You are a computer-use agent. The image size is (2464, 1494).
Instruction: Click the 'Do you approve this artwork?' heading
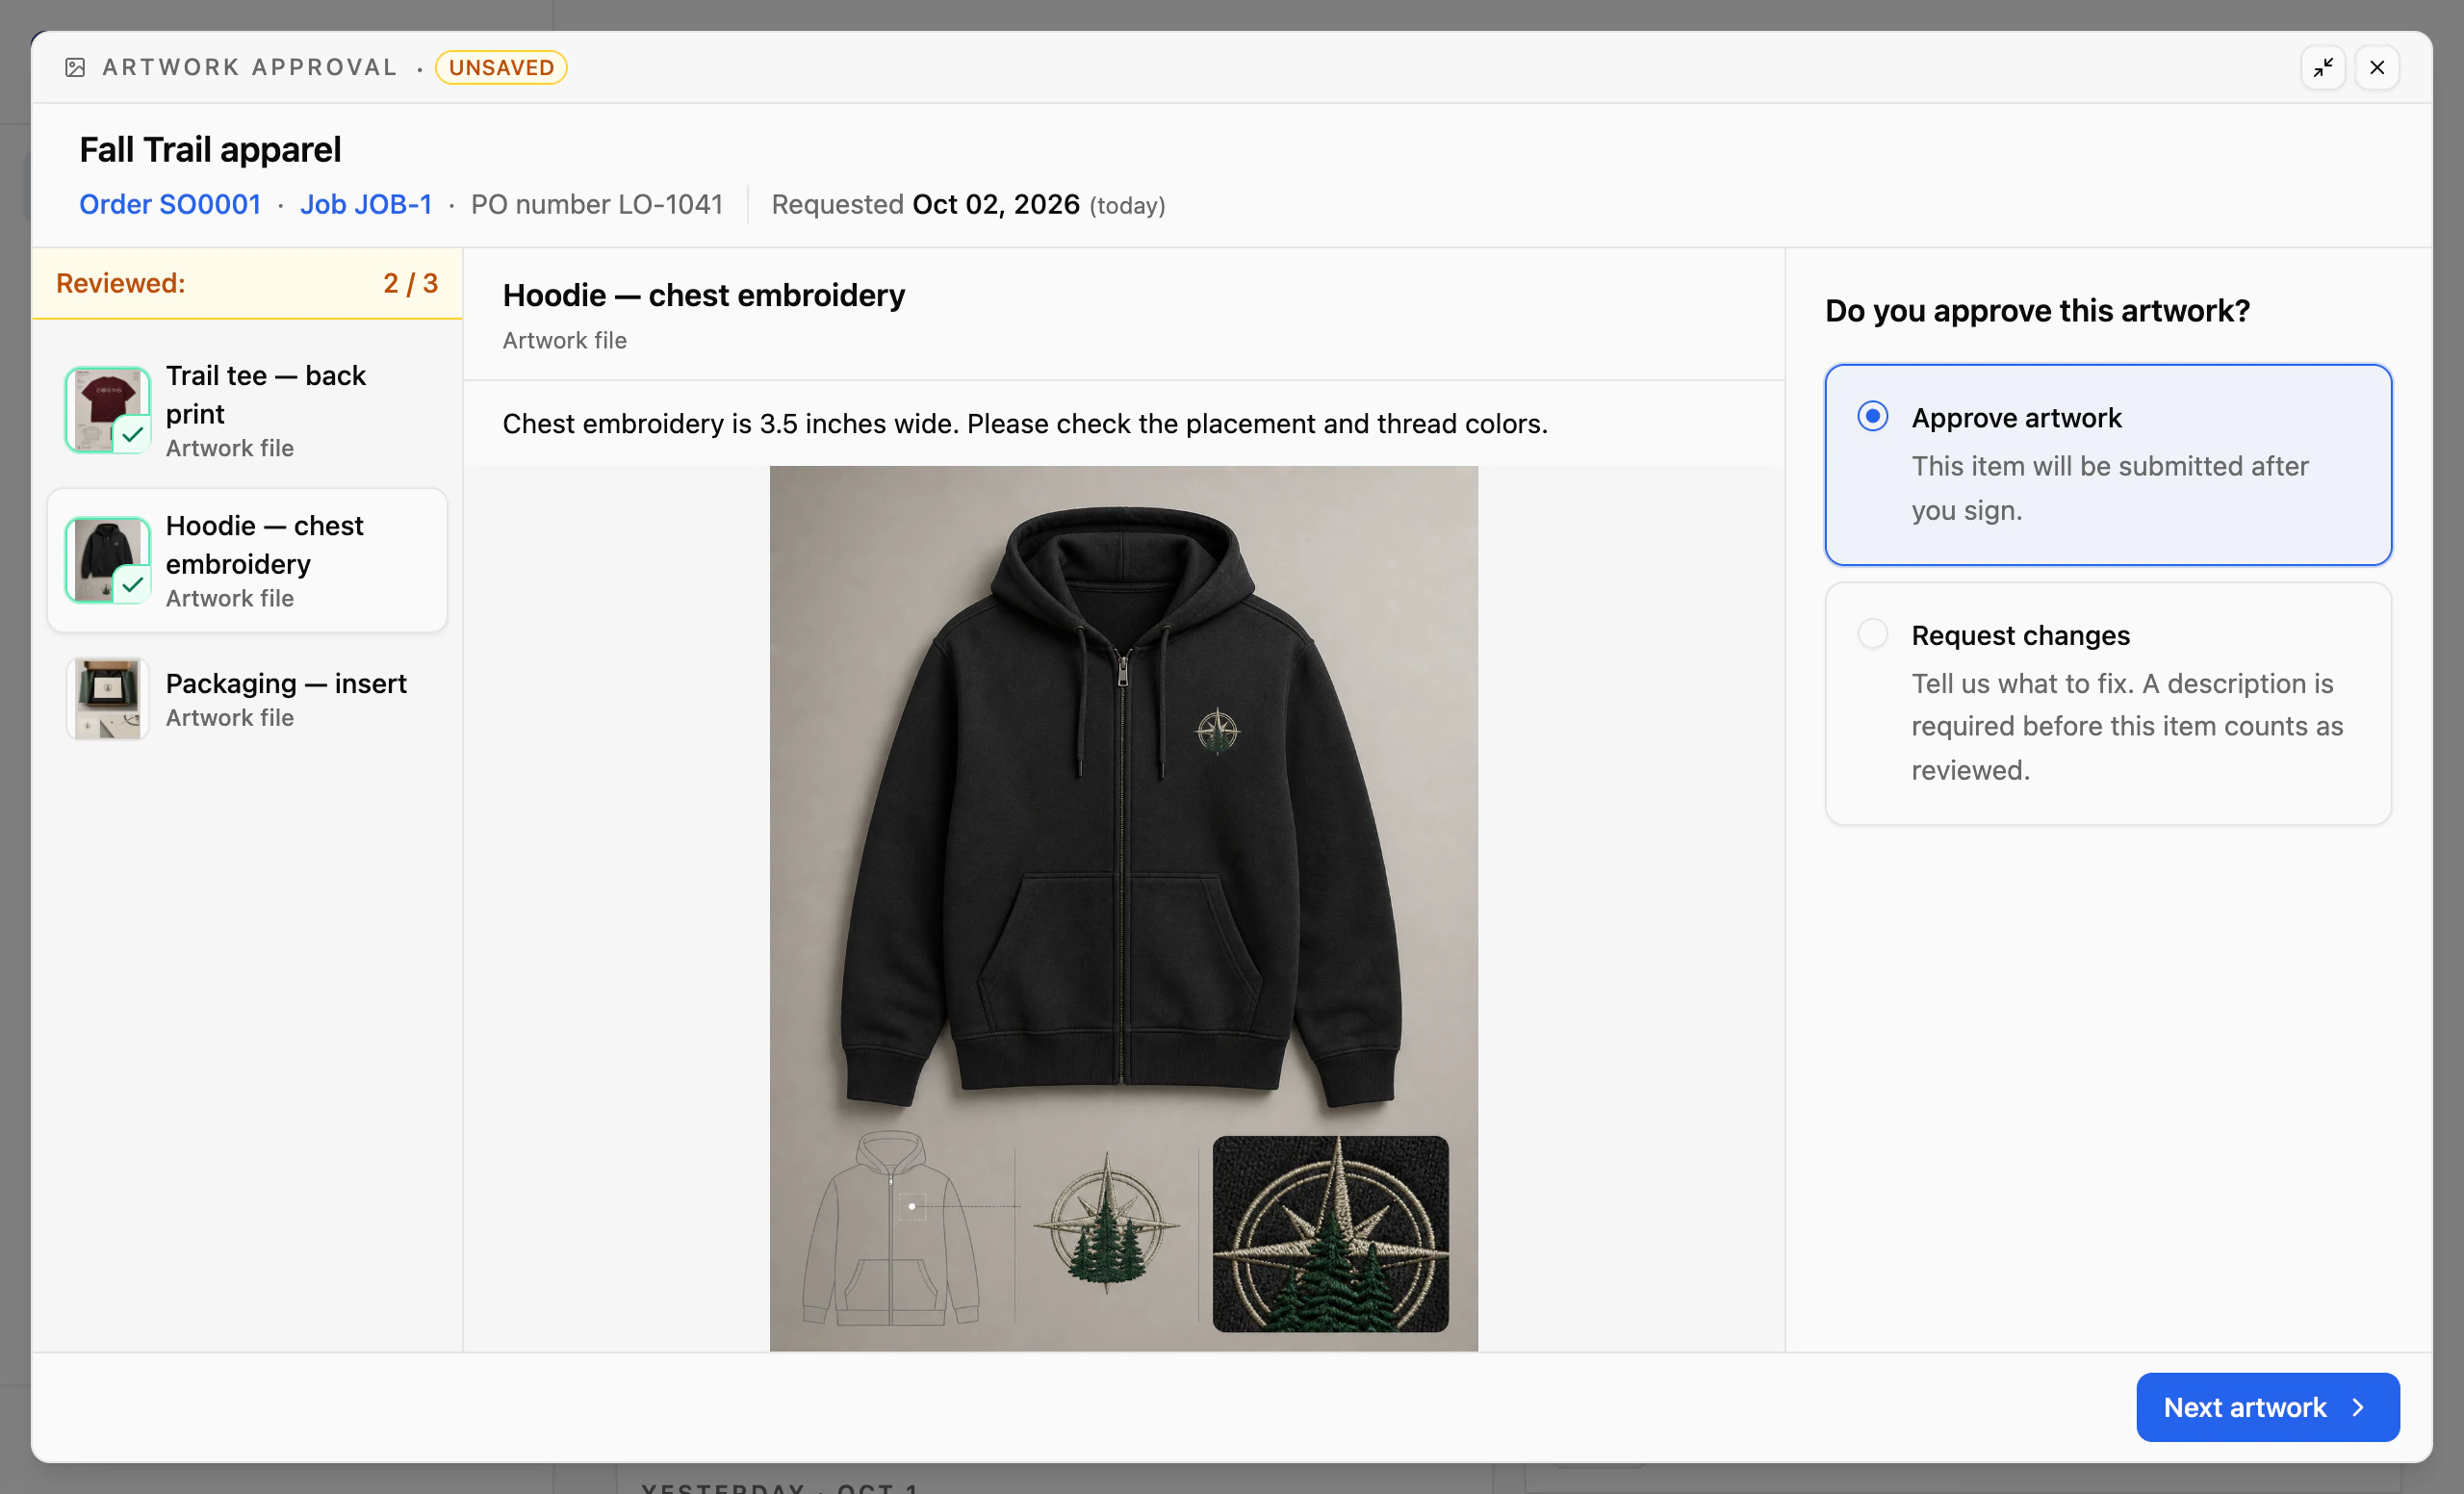click(2037, 310)
